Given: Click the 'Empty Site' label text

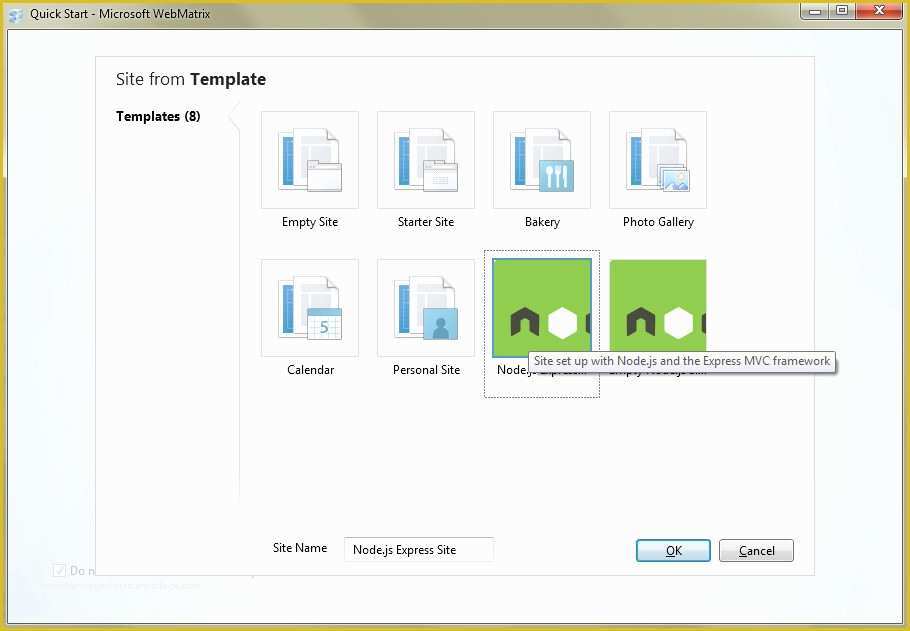Looking at the screenshot, I should [310, 222].
